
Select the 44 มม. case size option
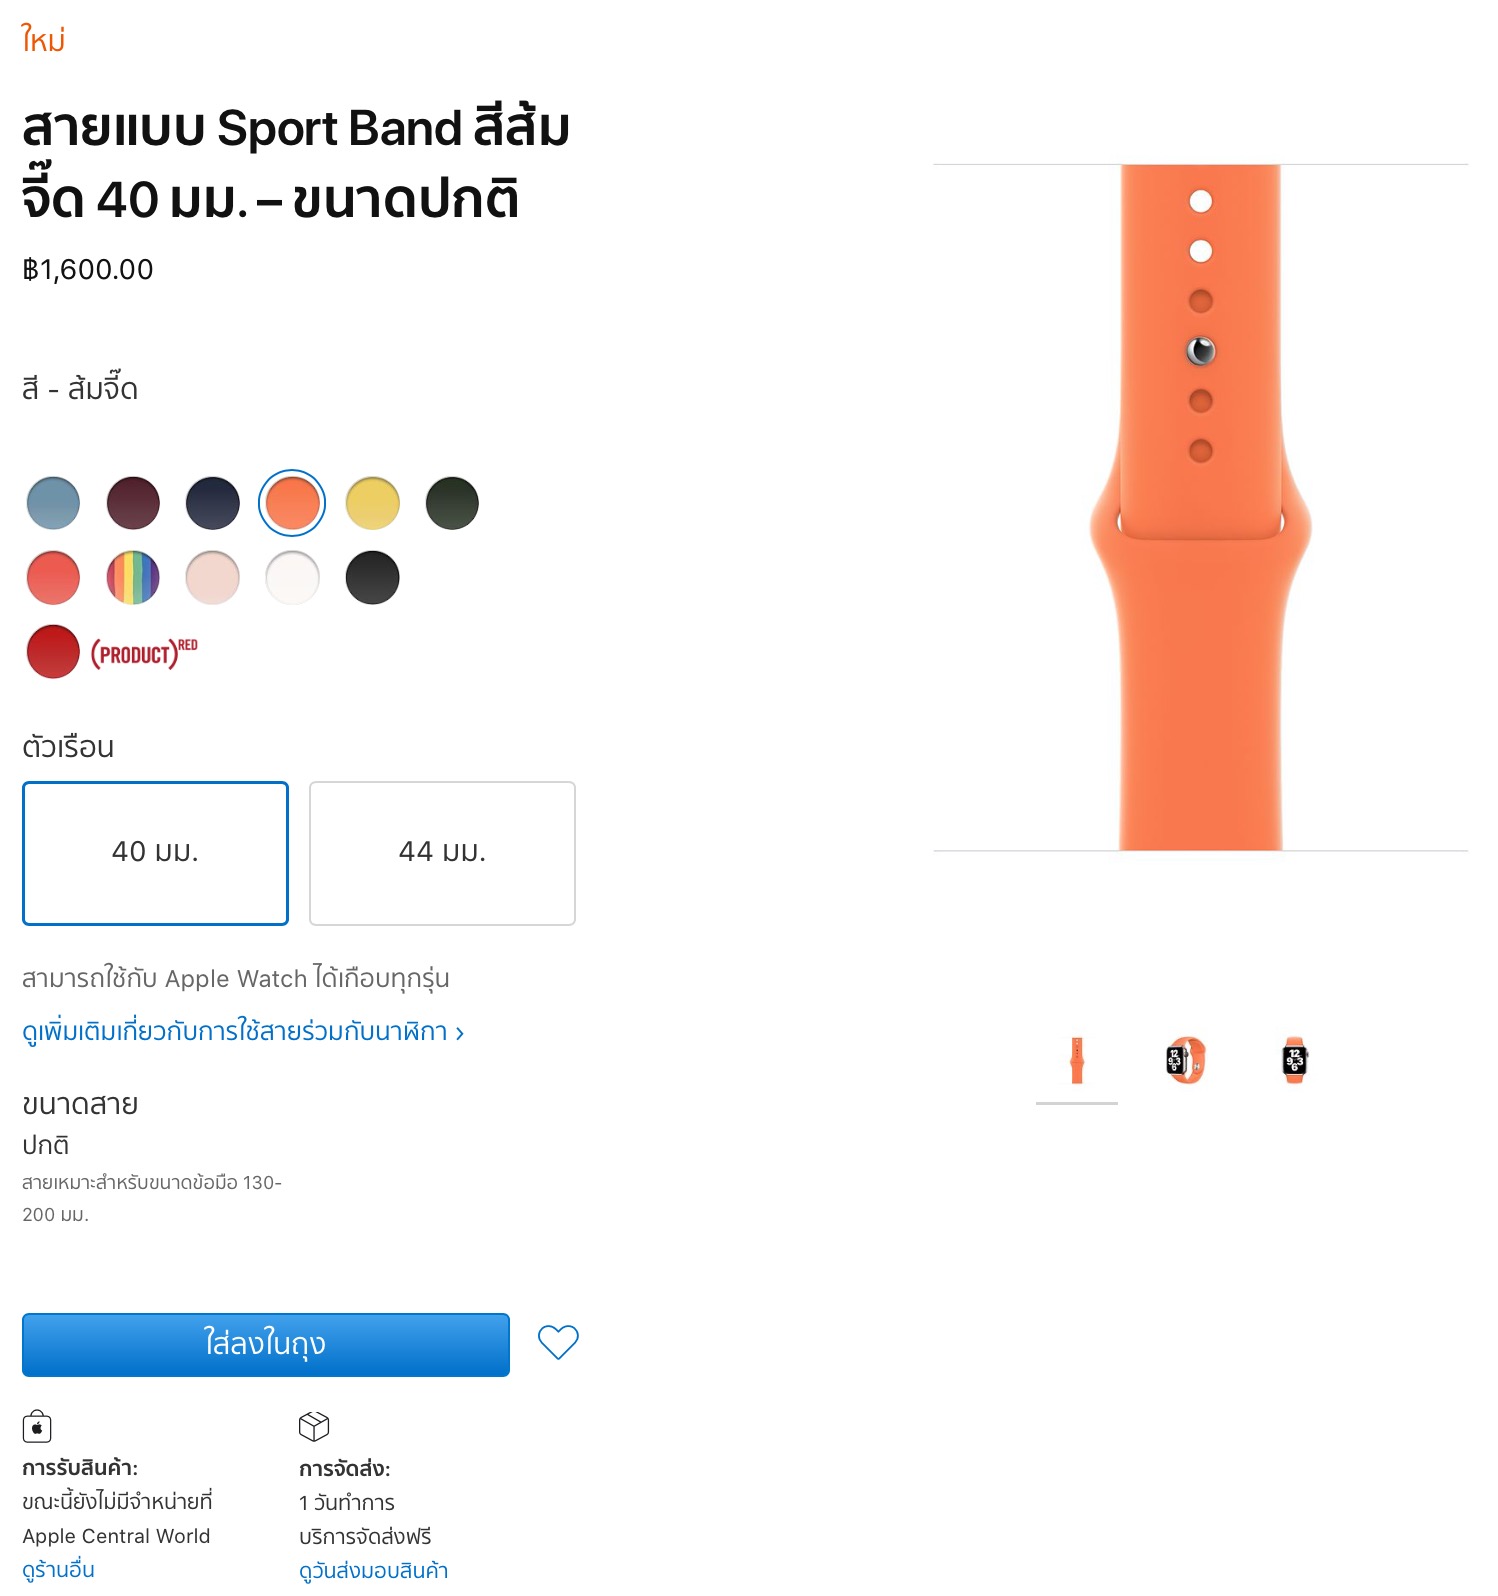pyautogui.click(x=442, y=853)
